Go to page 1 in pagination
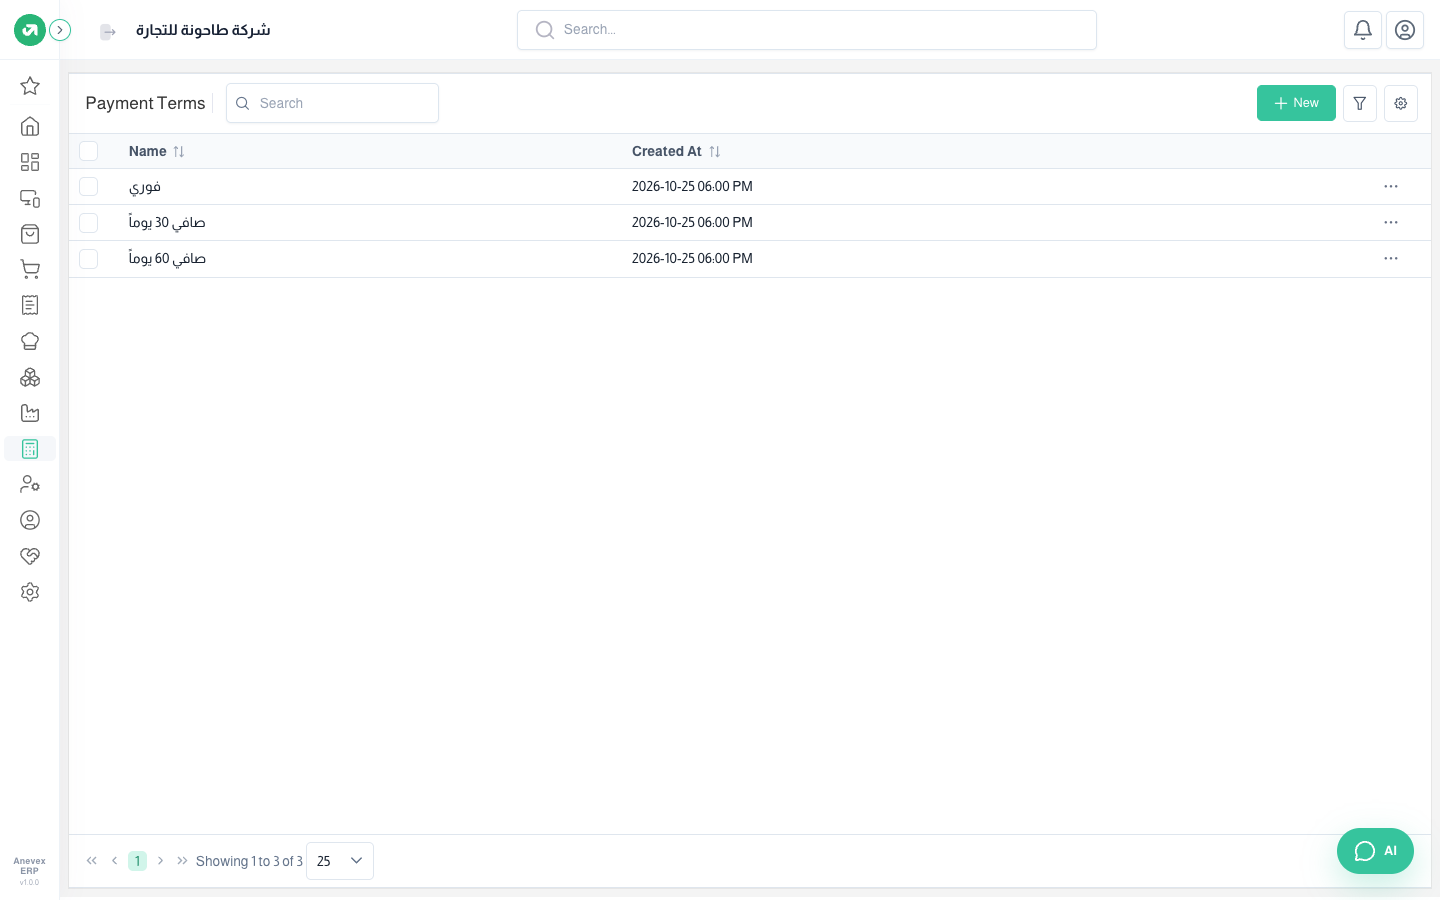 point(138,861)
